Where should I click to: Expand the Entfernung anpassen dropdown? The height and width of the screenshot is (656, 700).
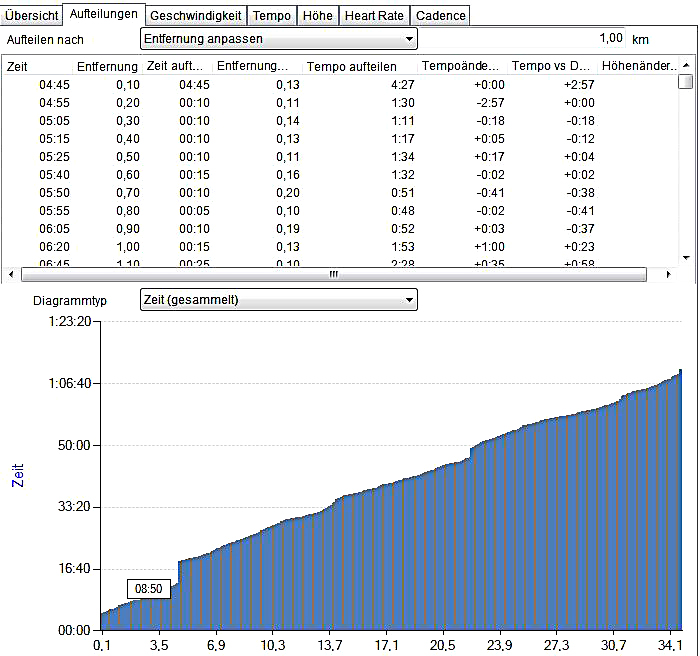[278, 39]
